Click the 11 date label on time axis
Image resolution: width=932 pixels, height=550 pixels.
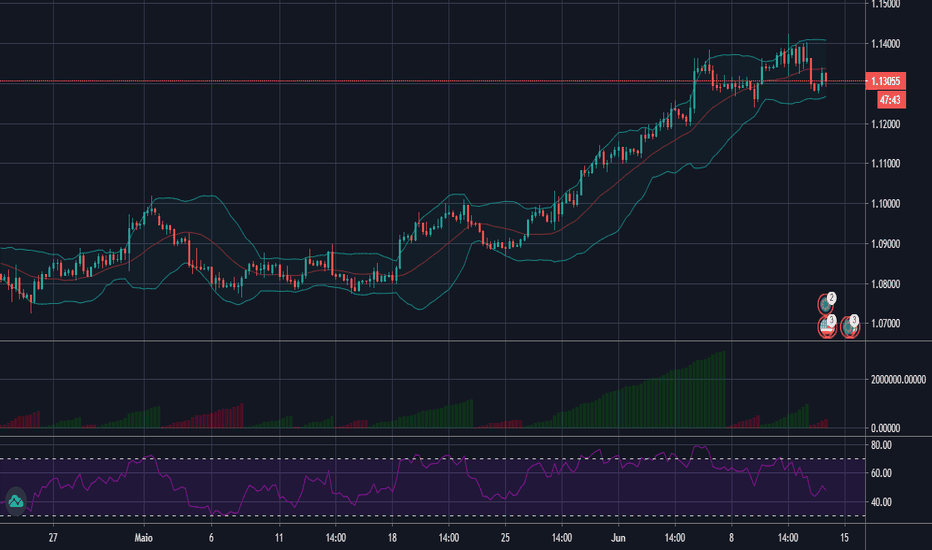tap(279, 538)
